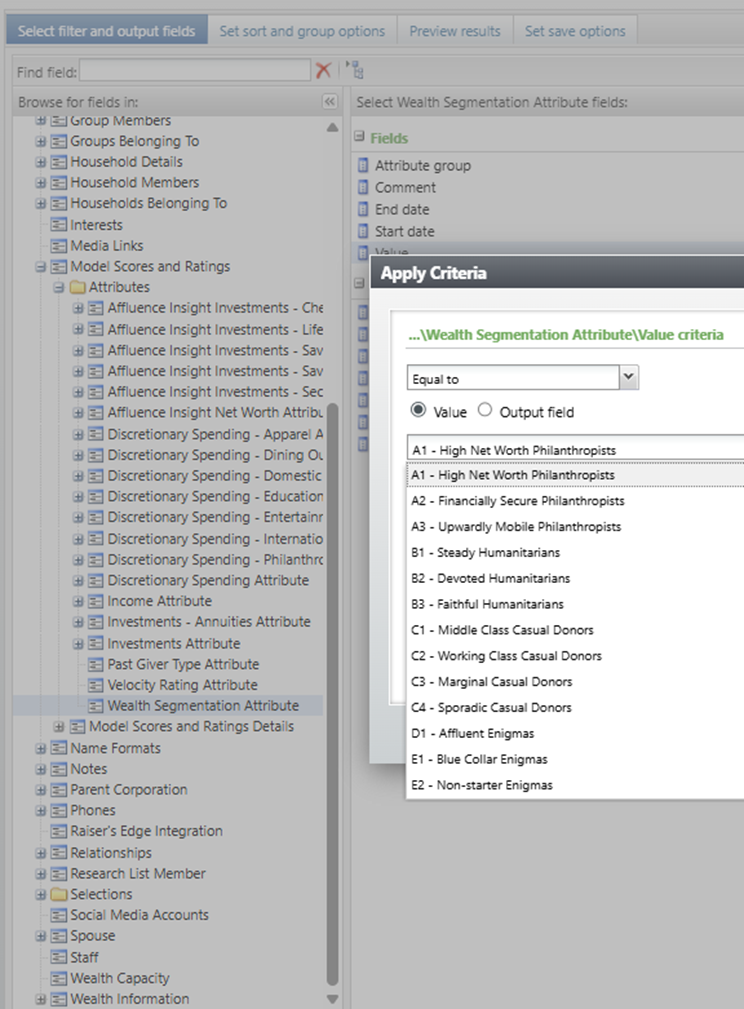Click the End date field icon

[363, 209]
